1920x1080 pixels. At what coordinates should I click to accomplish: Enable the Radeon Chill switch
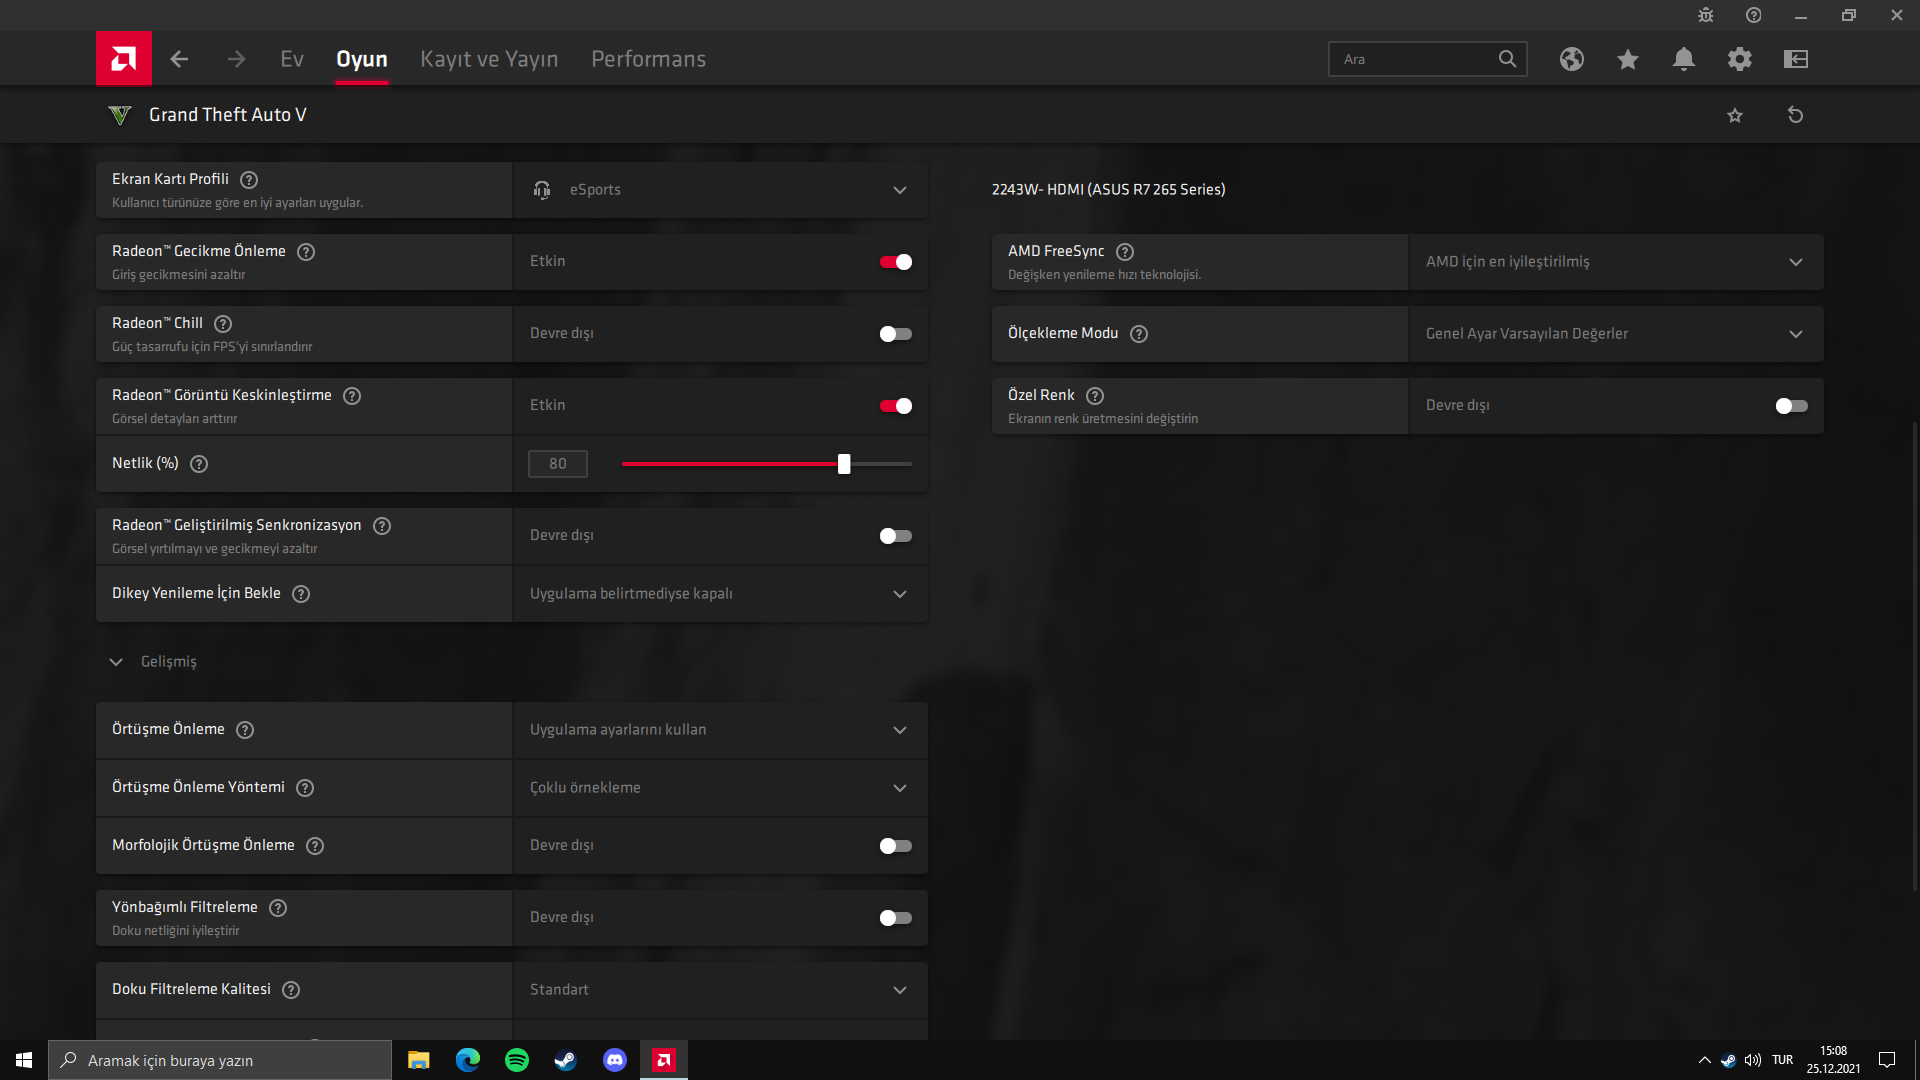click(x=895, y=334)
